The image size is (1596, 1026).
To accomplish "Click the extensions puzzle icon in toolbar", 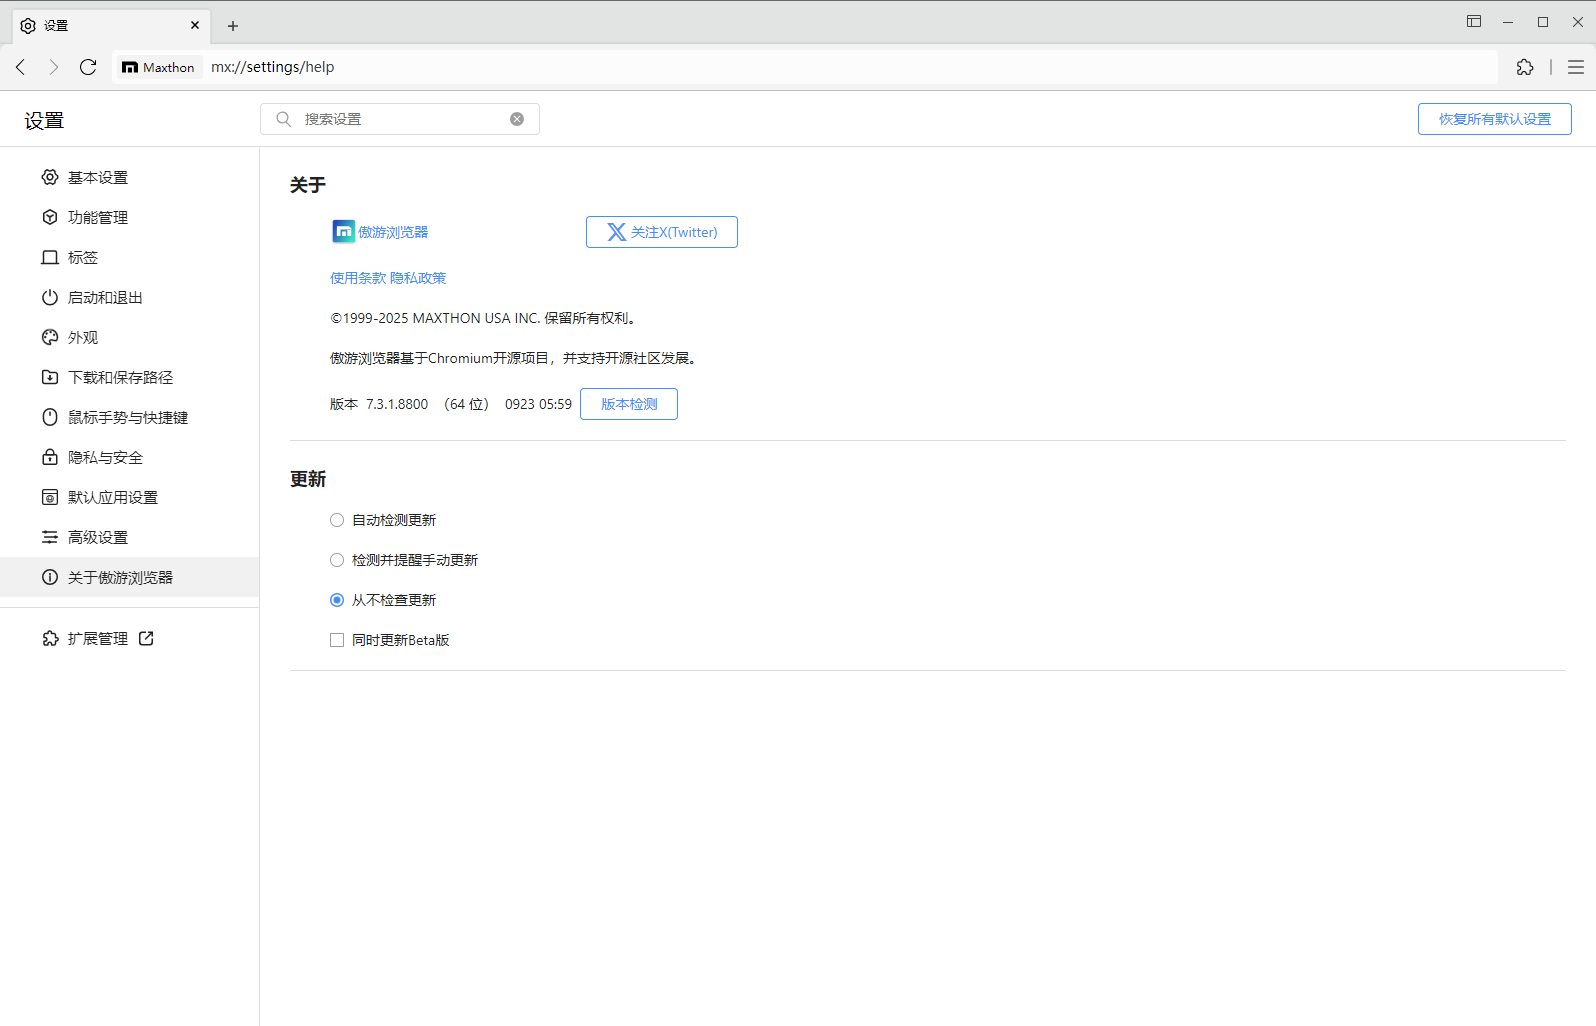I will click(x=1524, y=67).
